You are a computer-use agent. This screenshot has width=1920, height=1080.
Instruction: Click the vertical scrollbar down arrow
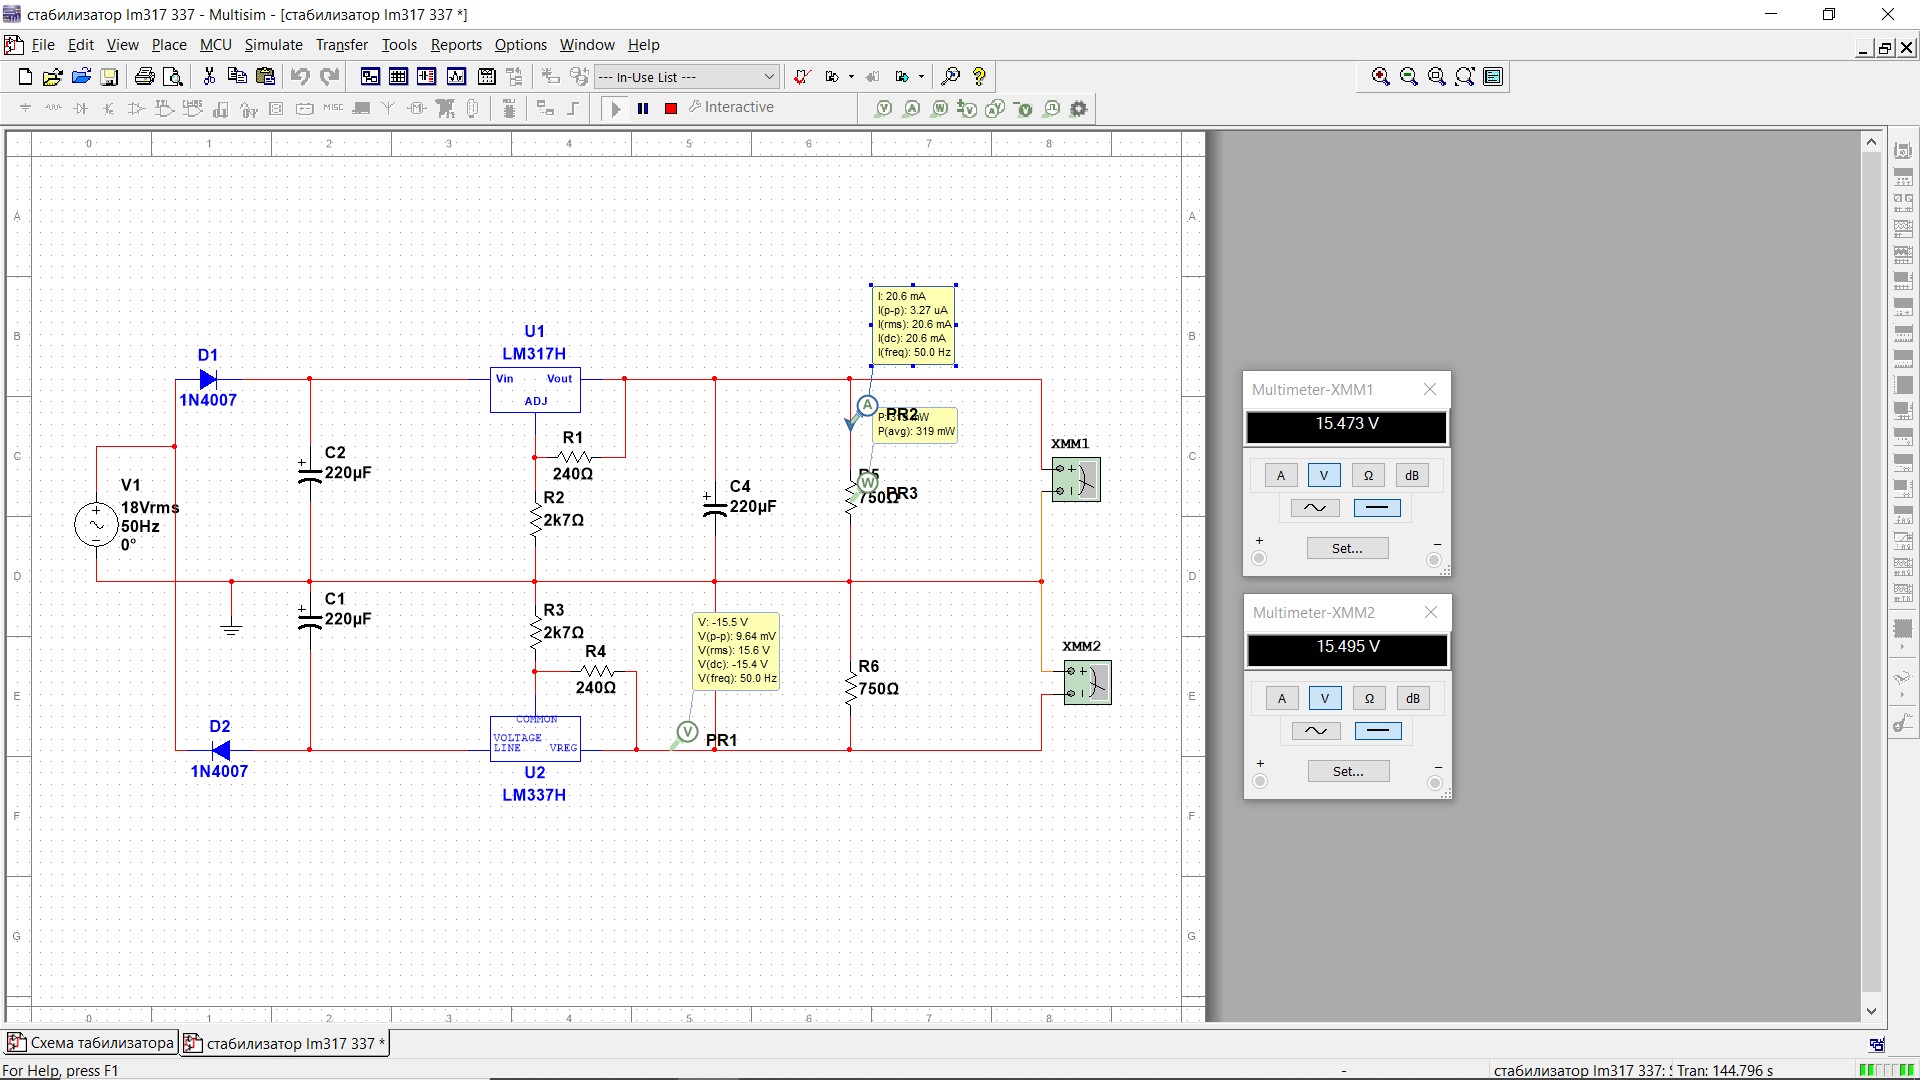[1871, 1011]
